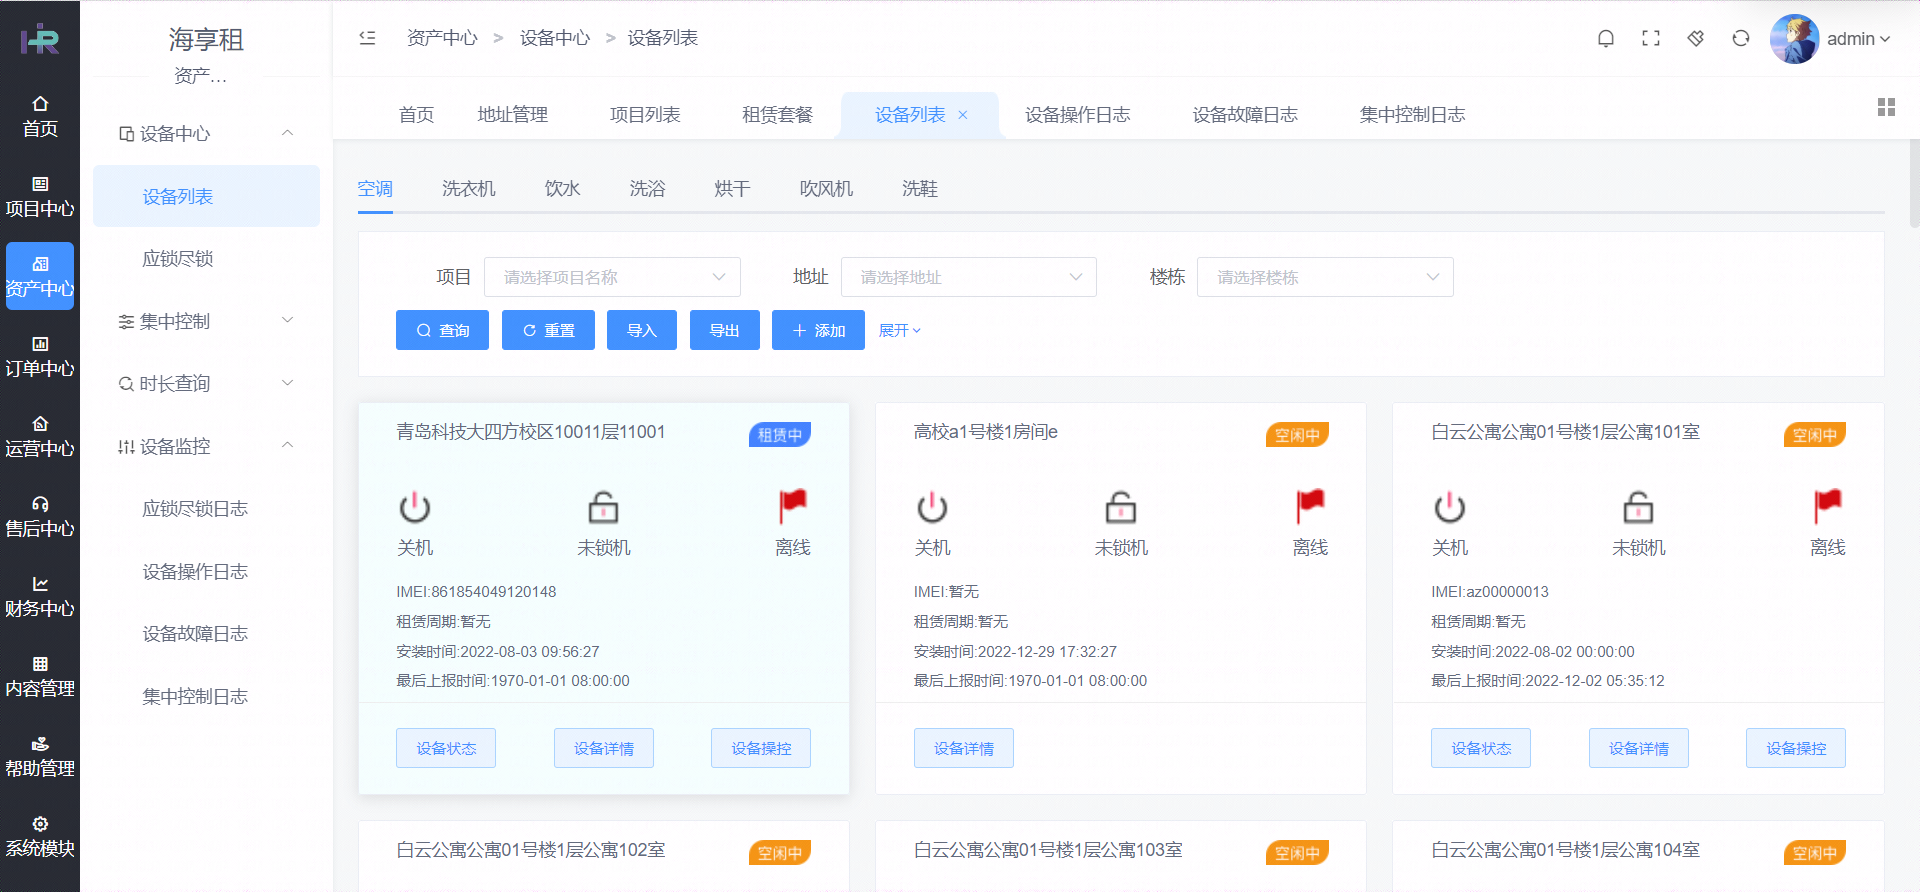Open 设备详情 on 高校a1号楼1房间e card
The image size is (1920, 892).
tap(964, 748)
